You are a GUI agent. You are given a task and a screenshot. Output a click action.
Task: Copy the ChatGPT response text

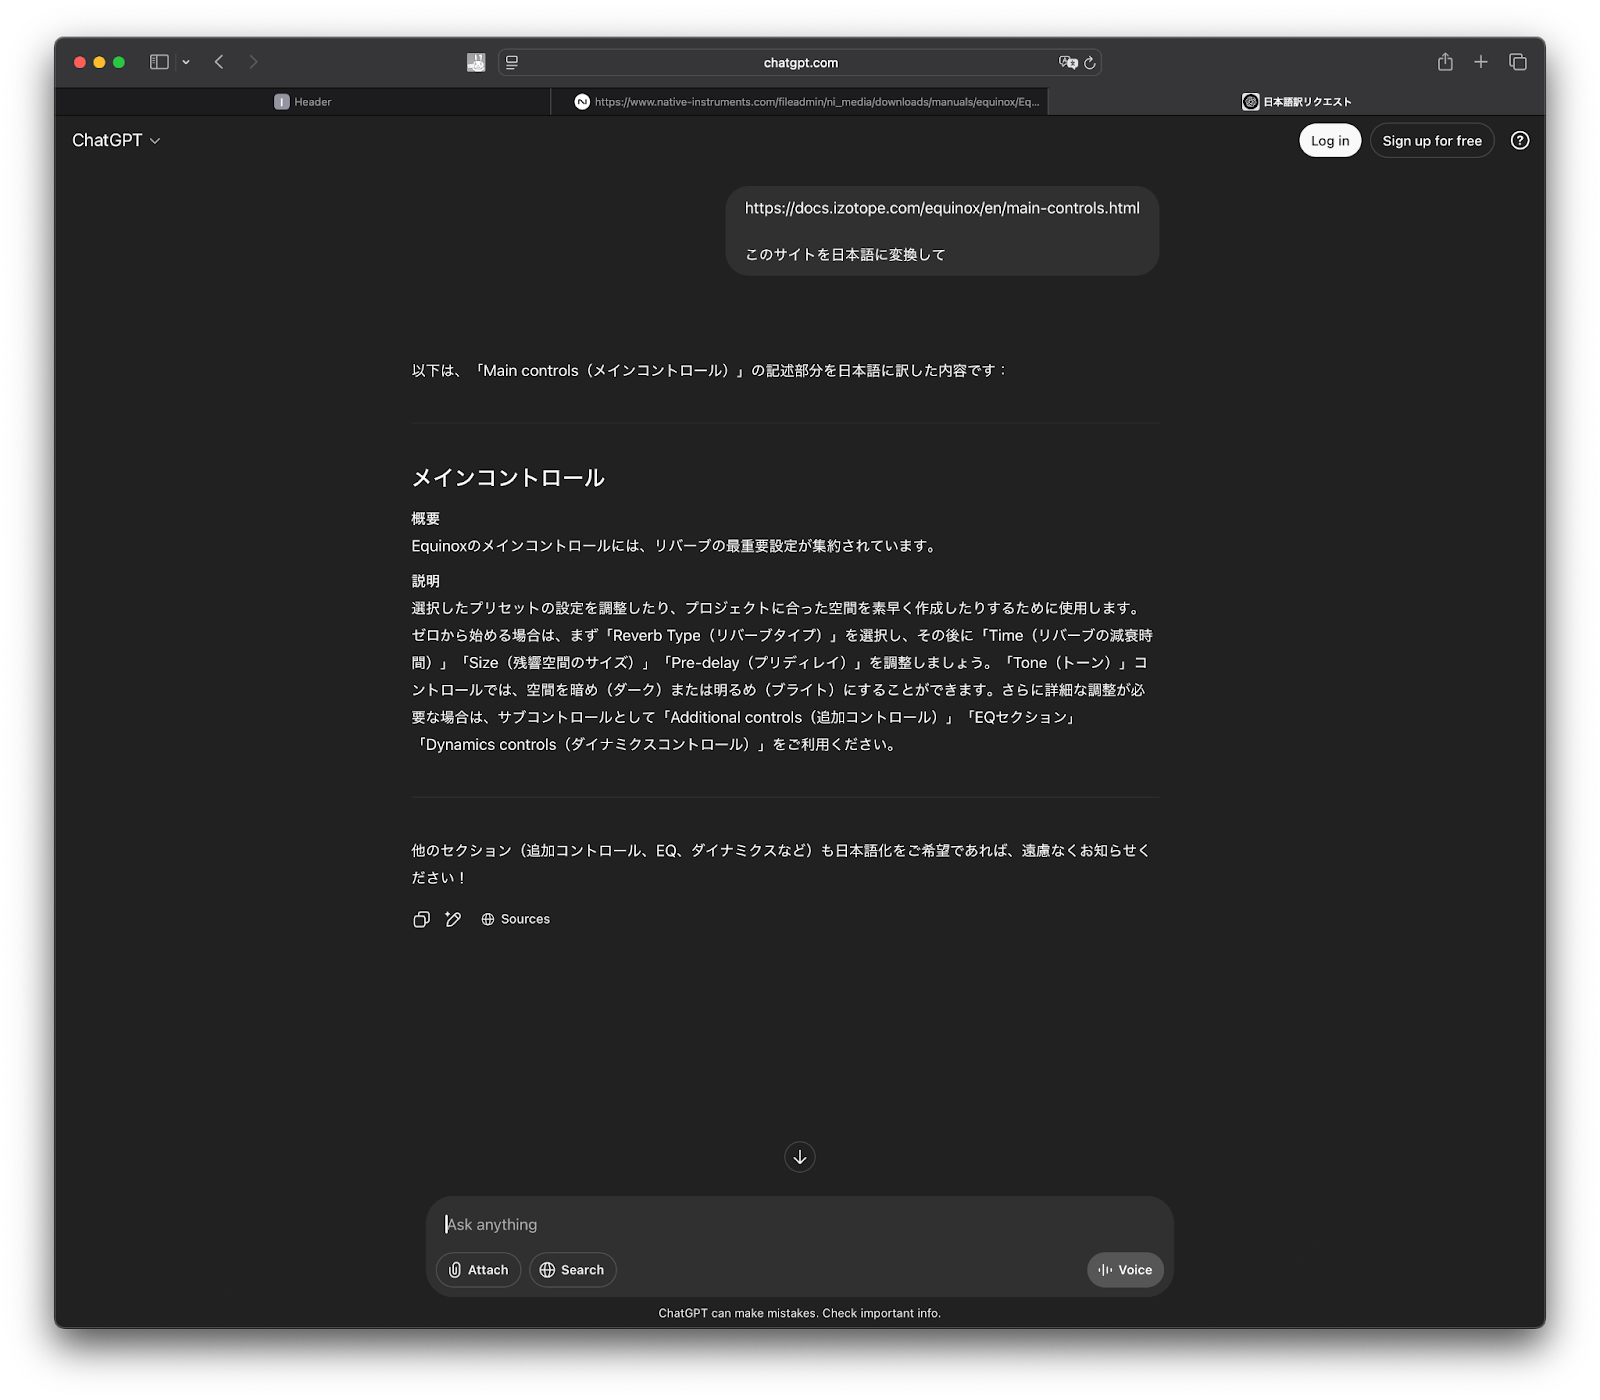(x=421, y=919)
